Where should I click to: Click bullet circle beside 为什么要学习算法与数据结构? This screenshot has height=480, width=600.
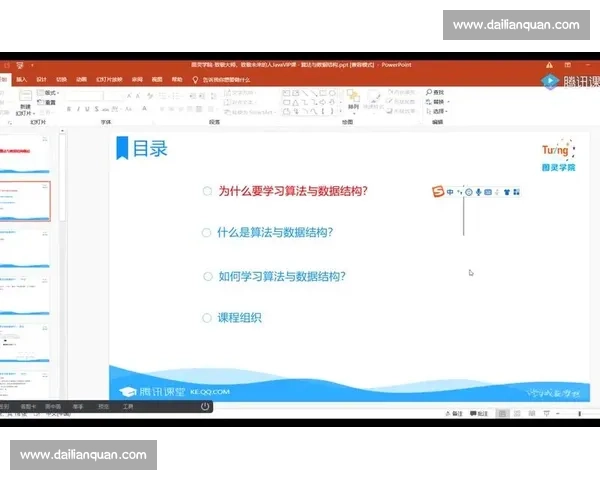[x=207, y=191]
